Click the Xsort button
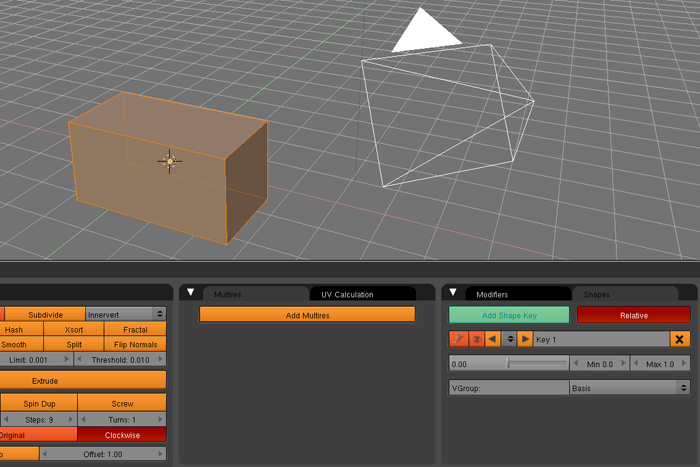This screenshot has height=467, width=700. click(74, 329)
